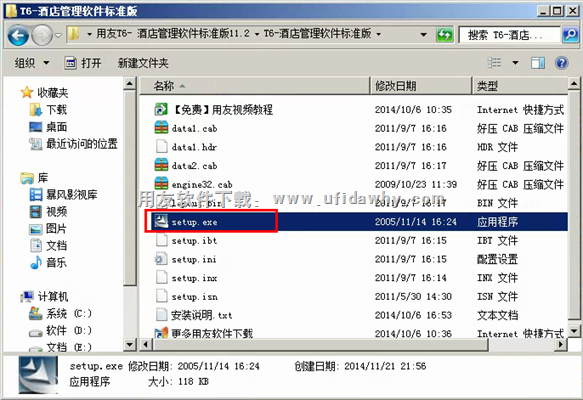
Task: Expand the dropdown after T6-酒店管理软件标准版 breadcrumb
Action: coord(379,34)
